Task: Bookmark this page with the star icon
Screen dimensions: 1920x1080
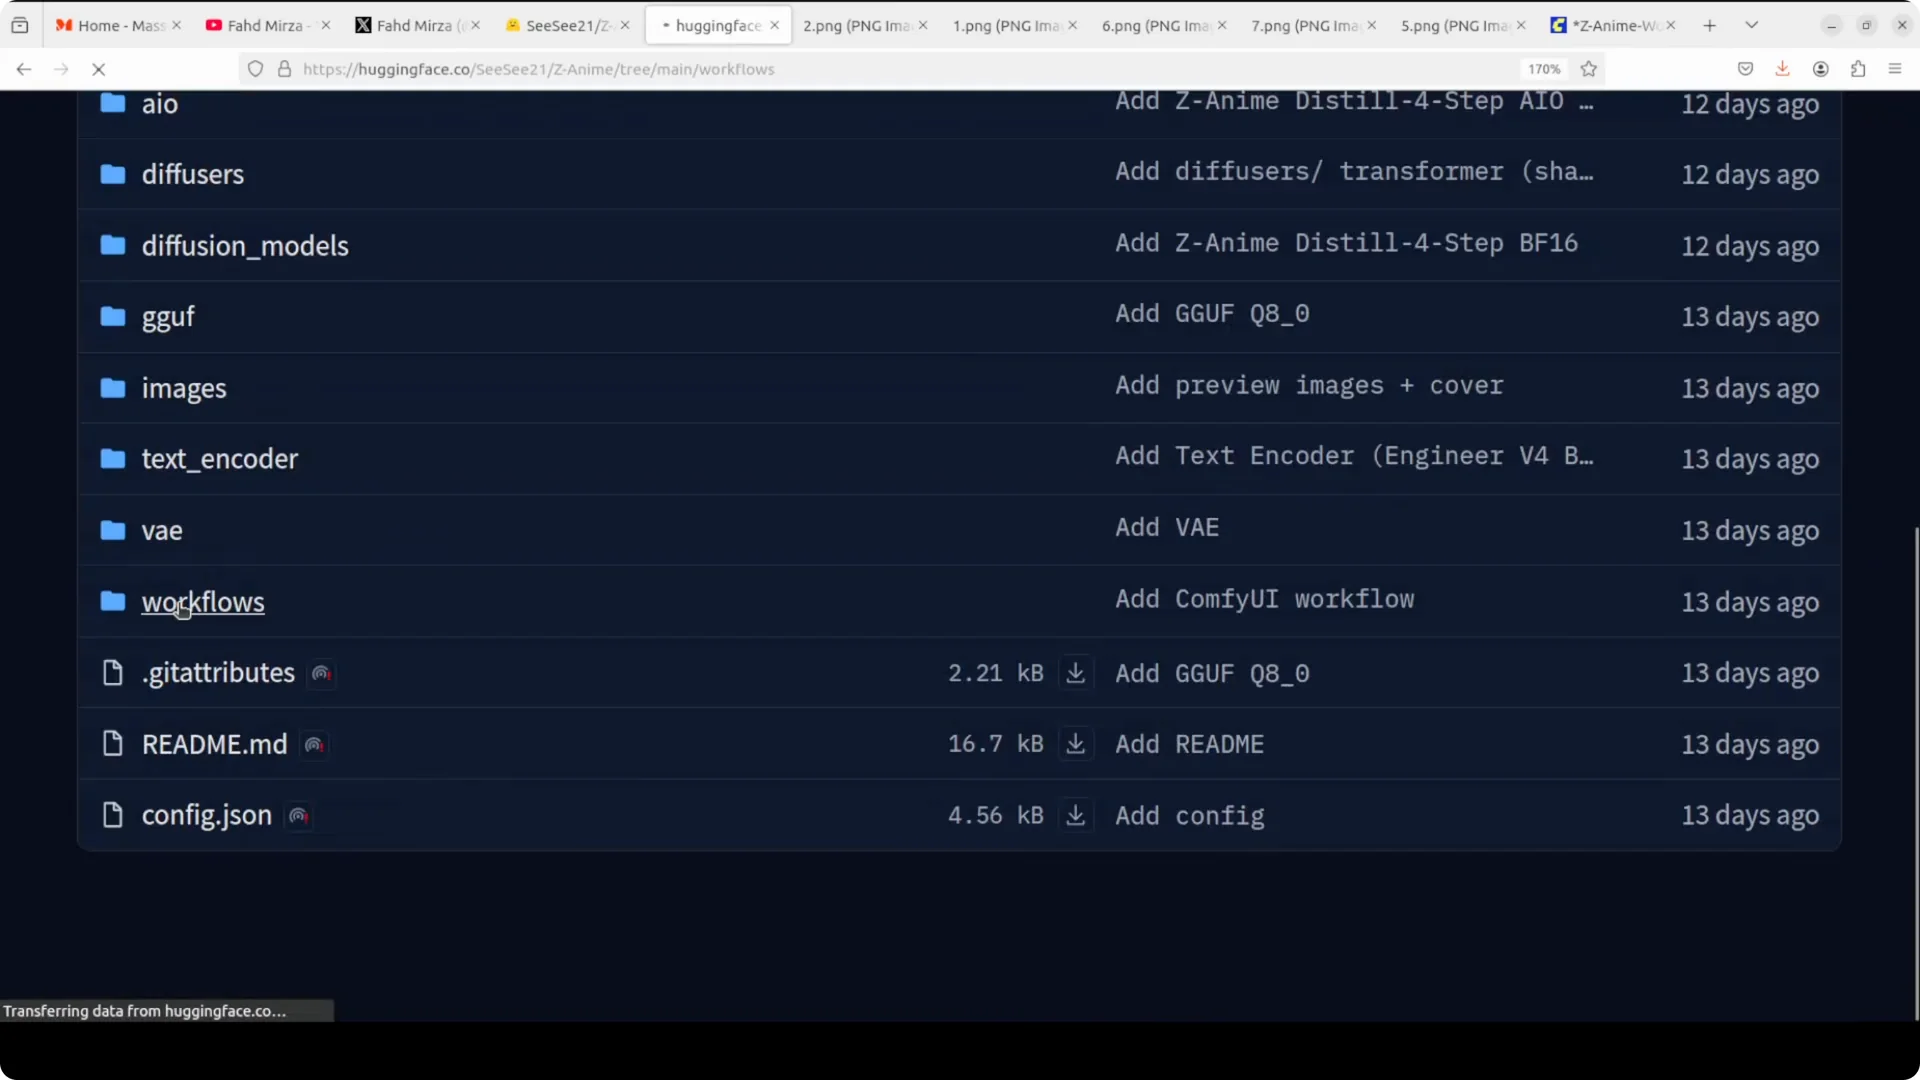Action: pyautogui.click(x=1589, y=69)
